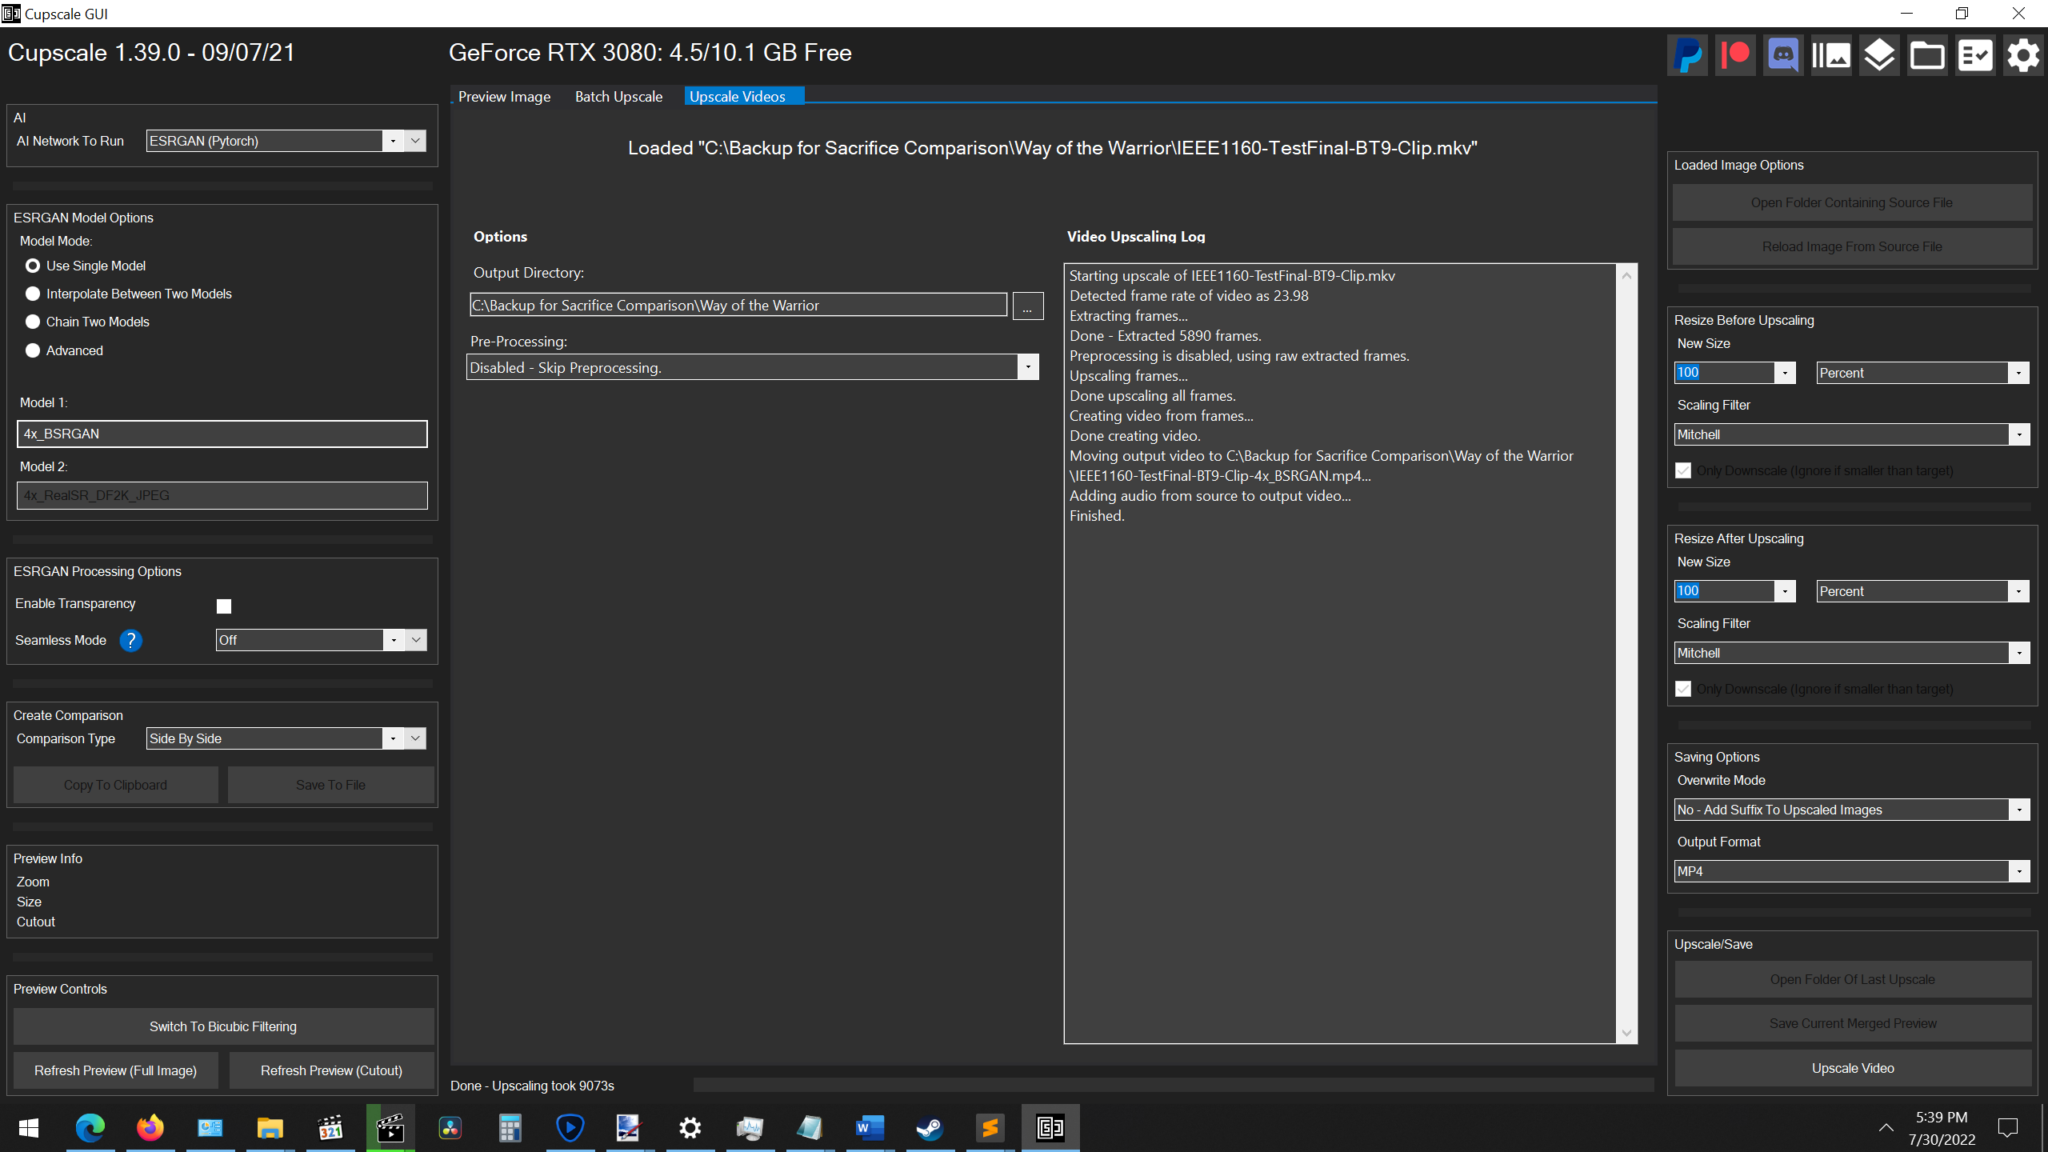Toggle Only Downscale under Resize Before Upscaling
2048x1152 pixels.
coord(1683,471)
